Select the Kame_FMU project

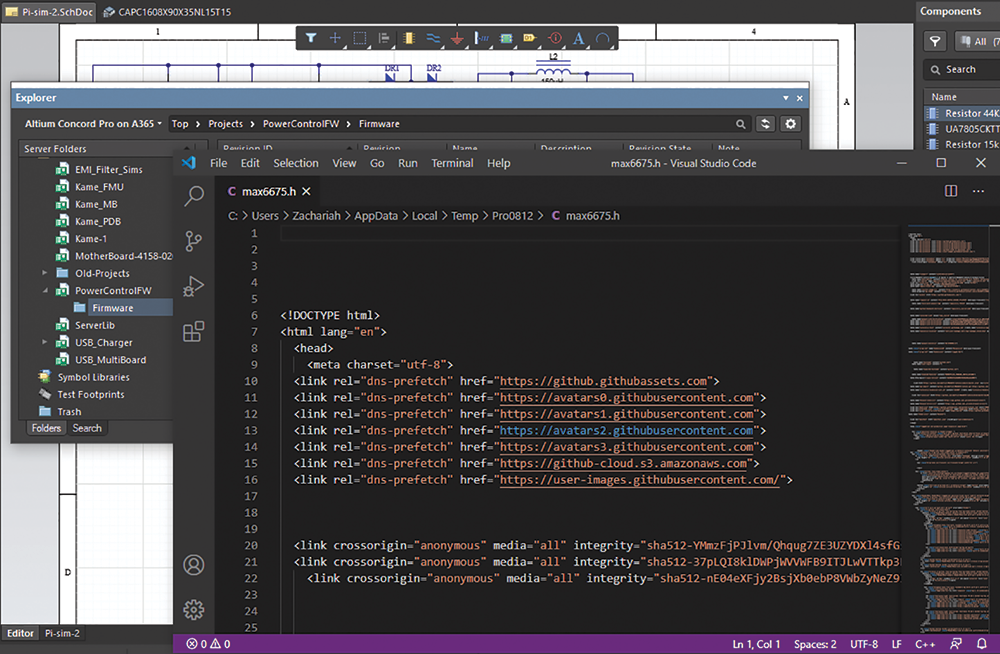[x=99, y=187]
